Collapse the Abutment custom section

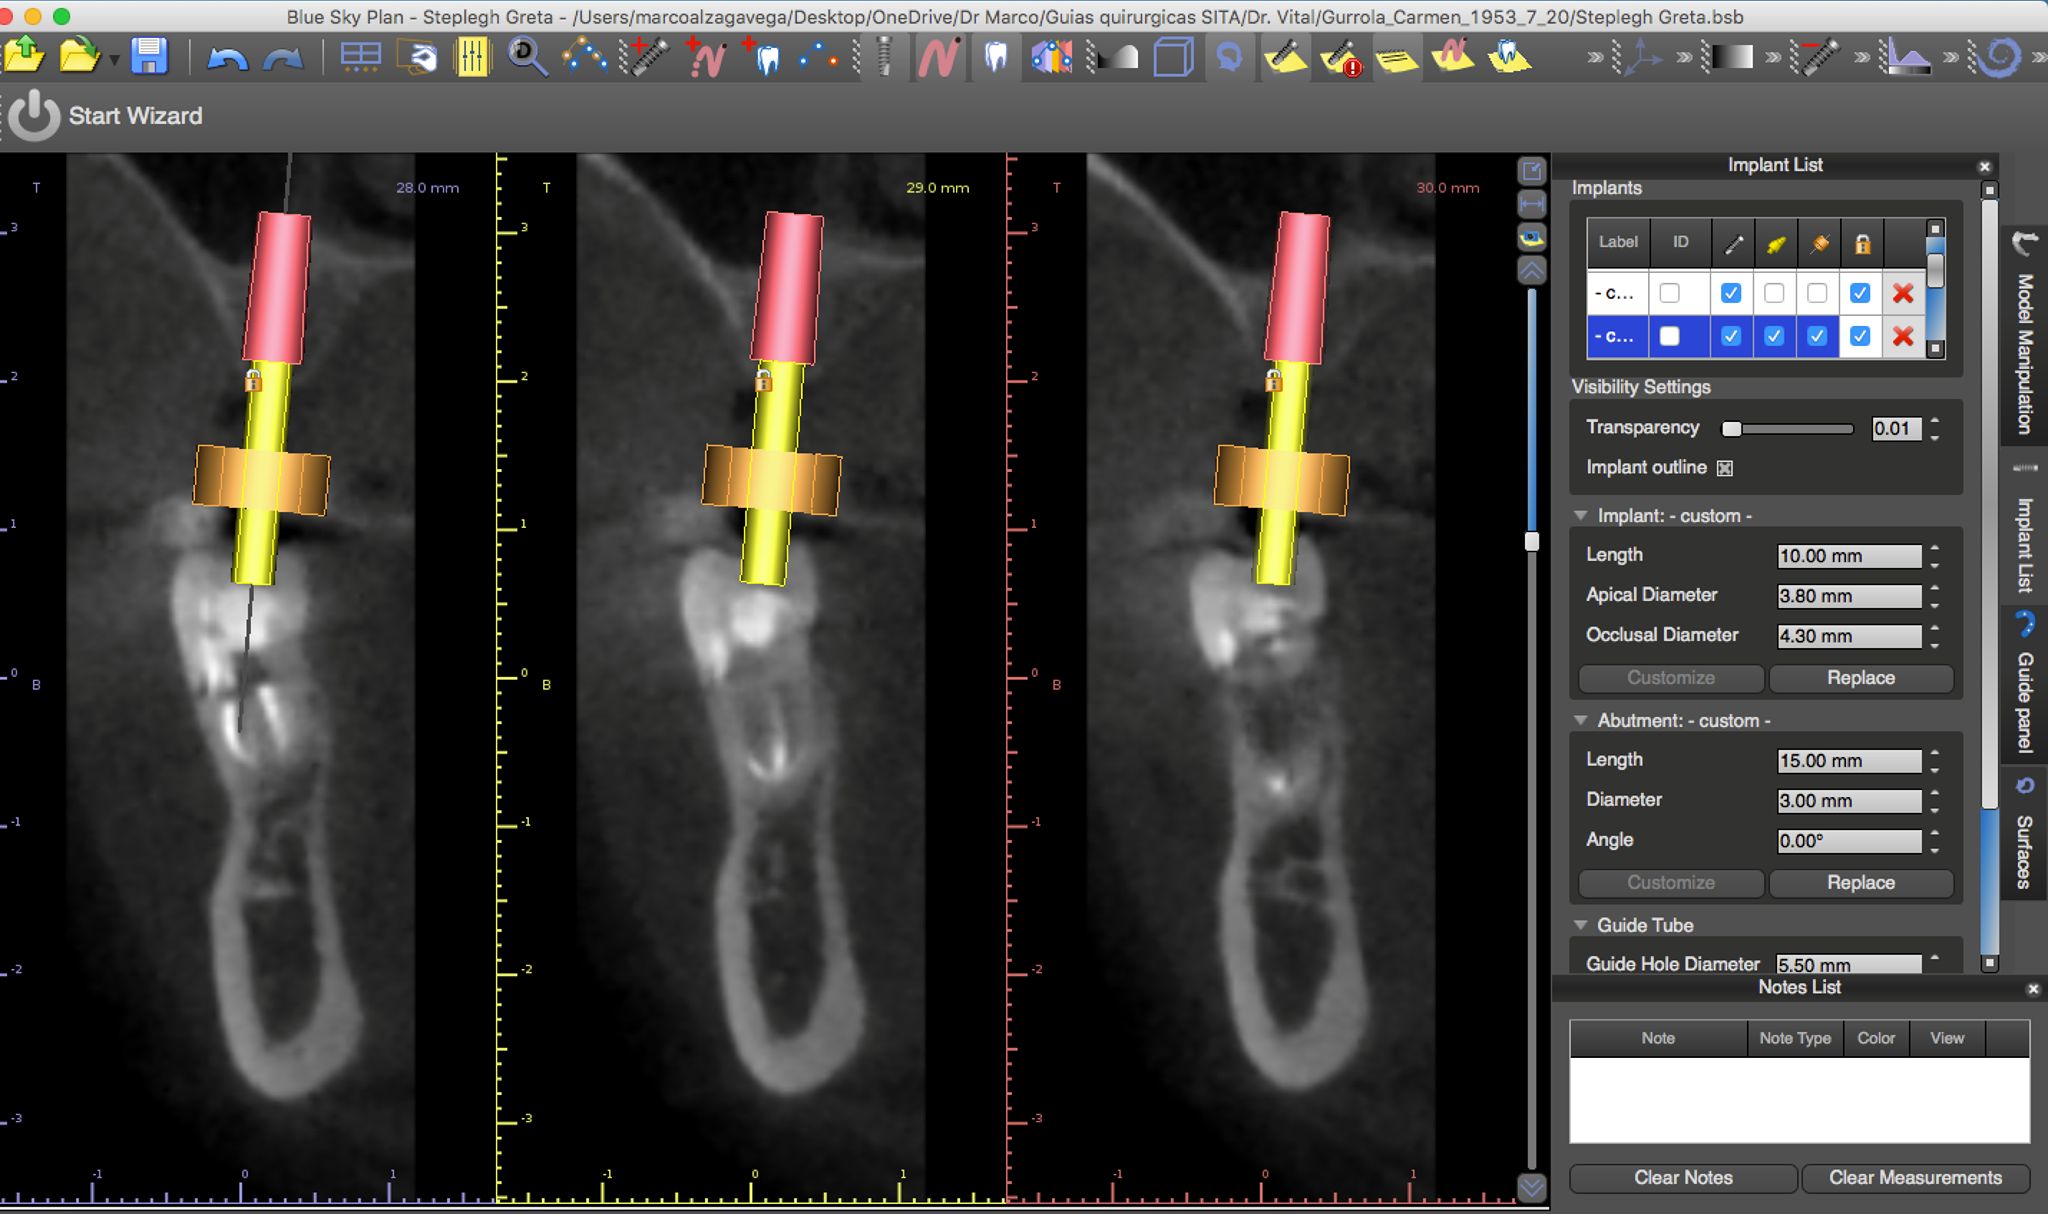pos(1581,721)
